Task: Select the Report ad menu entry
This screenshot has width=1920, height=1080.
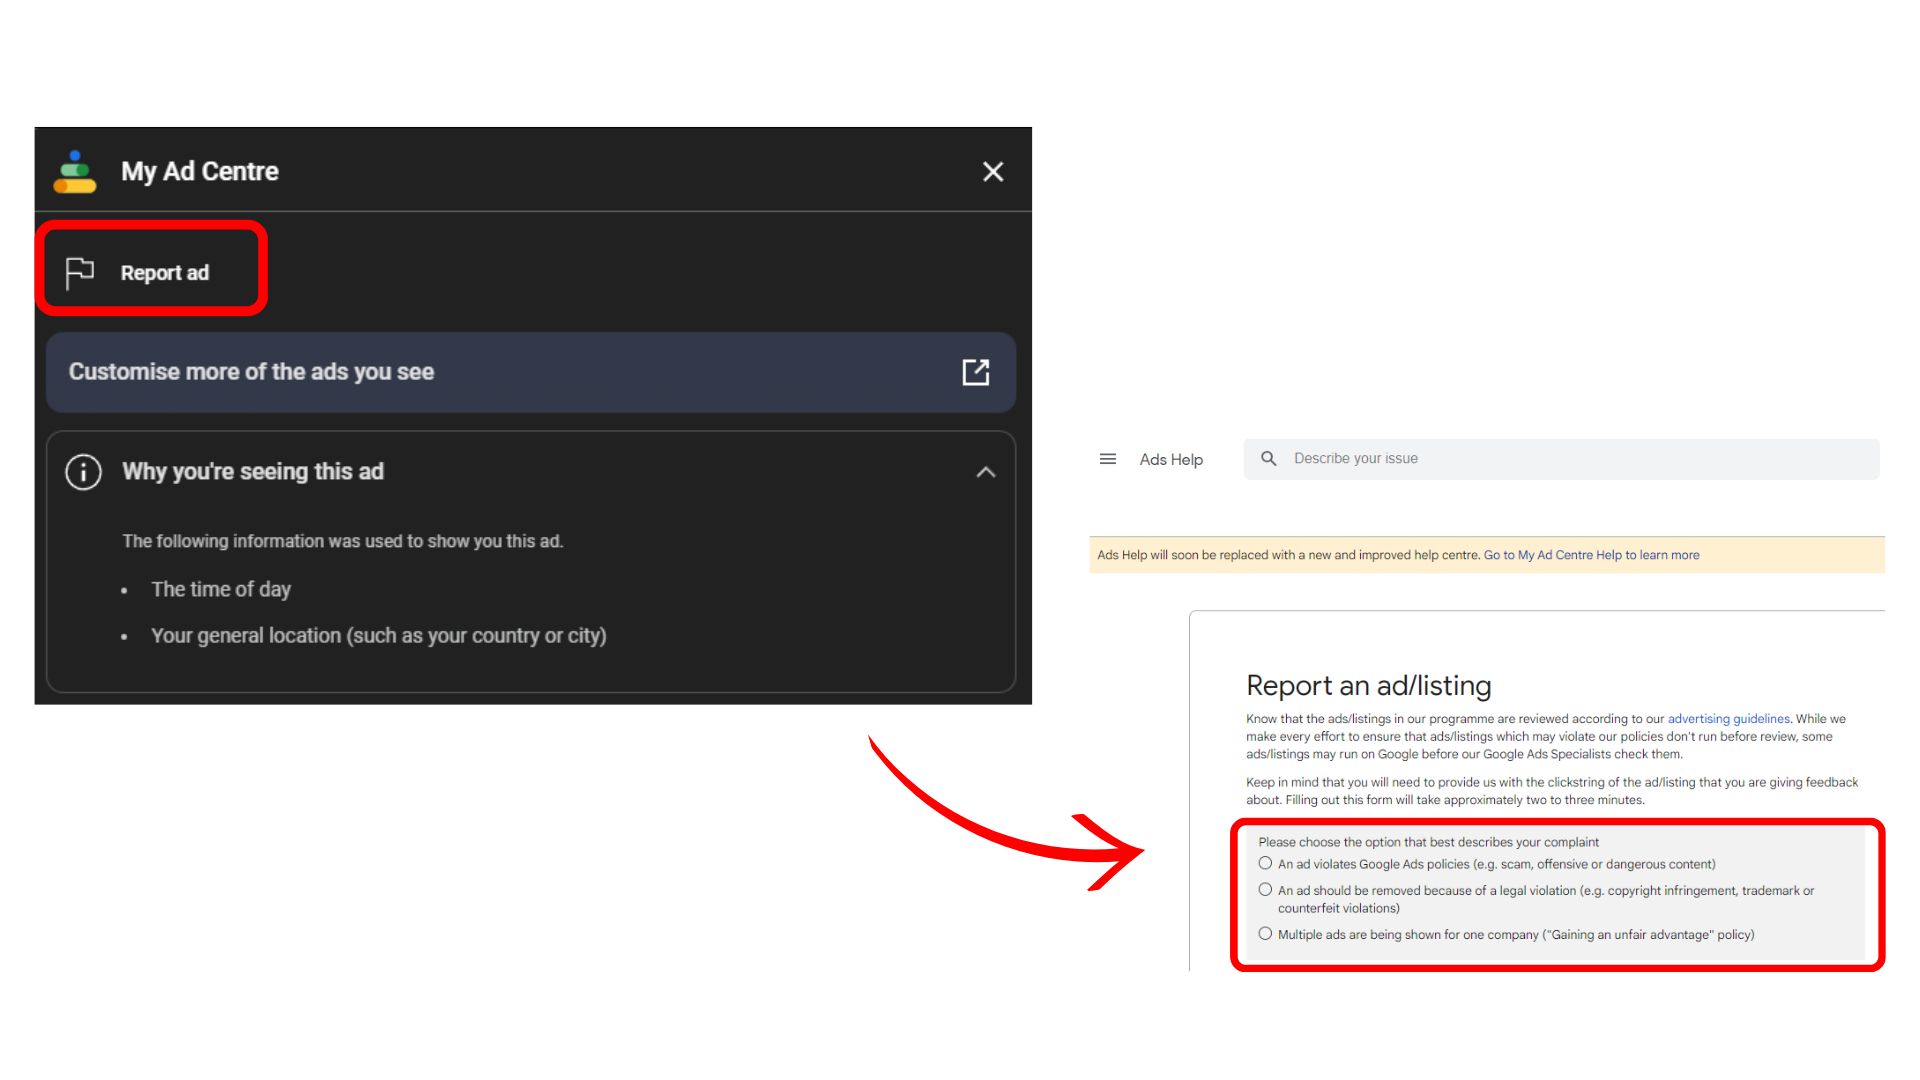Action: coord(165,271)
